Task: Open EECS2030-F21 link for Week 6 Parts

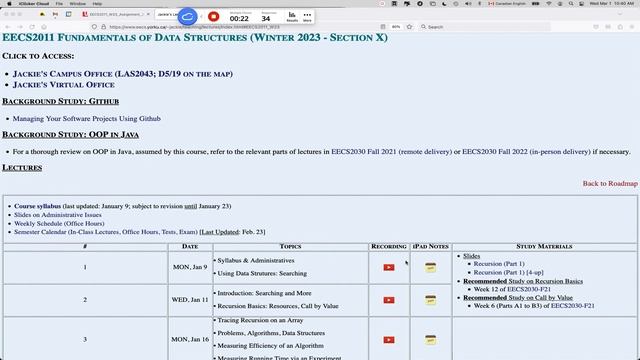Action: (573, 306)
